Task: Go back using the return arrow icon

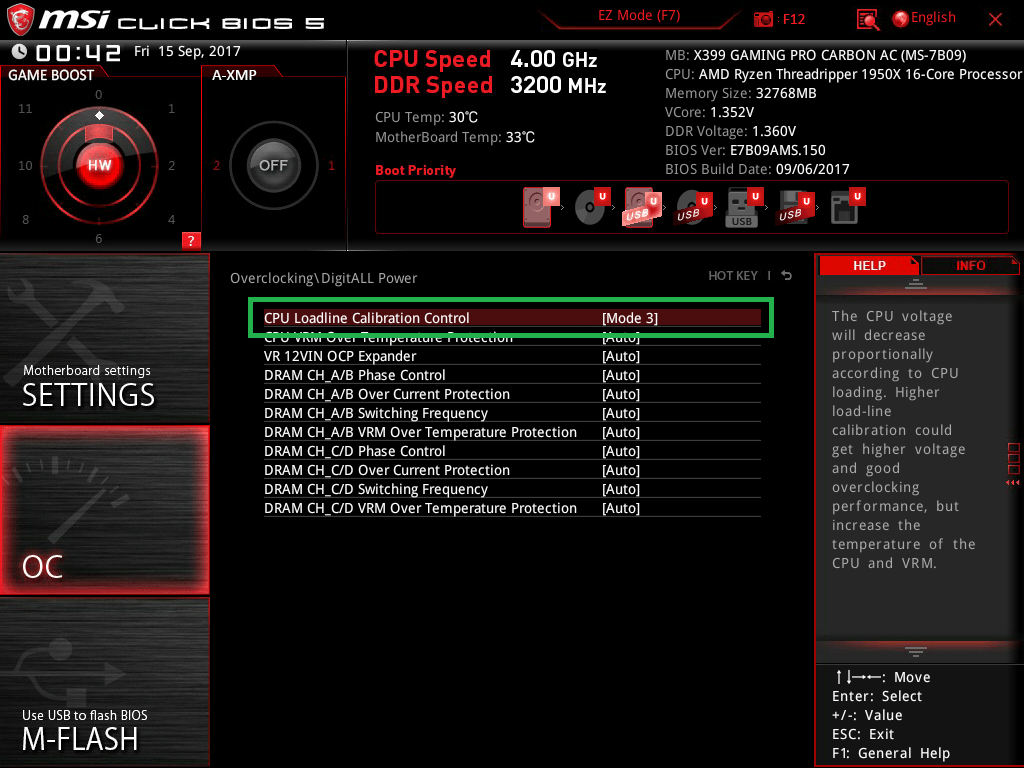Action: (787, 276)
